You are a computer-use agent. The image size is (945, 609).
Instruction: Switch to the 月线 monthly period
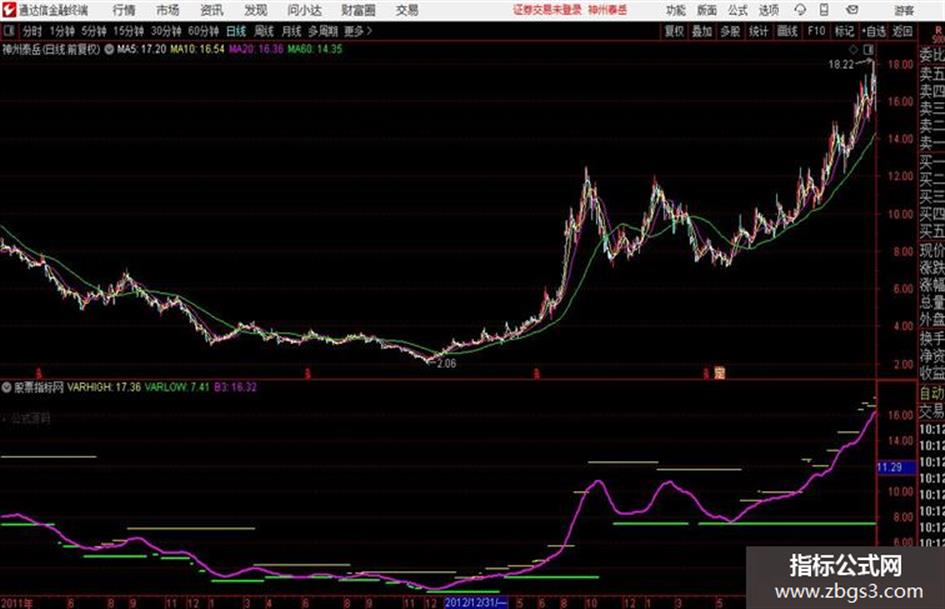coord(292,31)
